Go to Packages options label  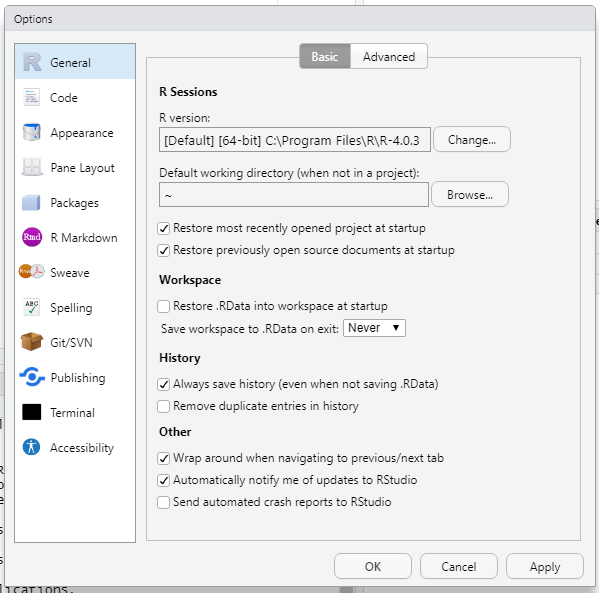click(x=74, y=203)
